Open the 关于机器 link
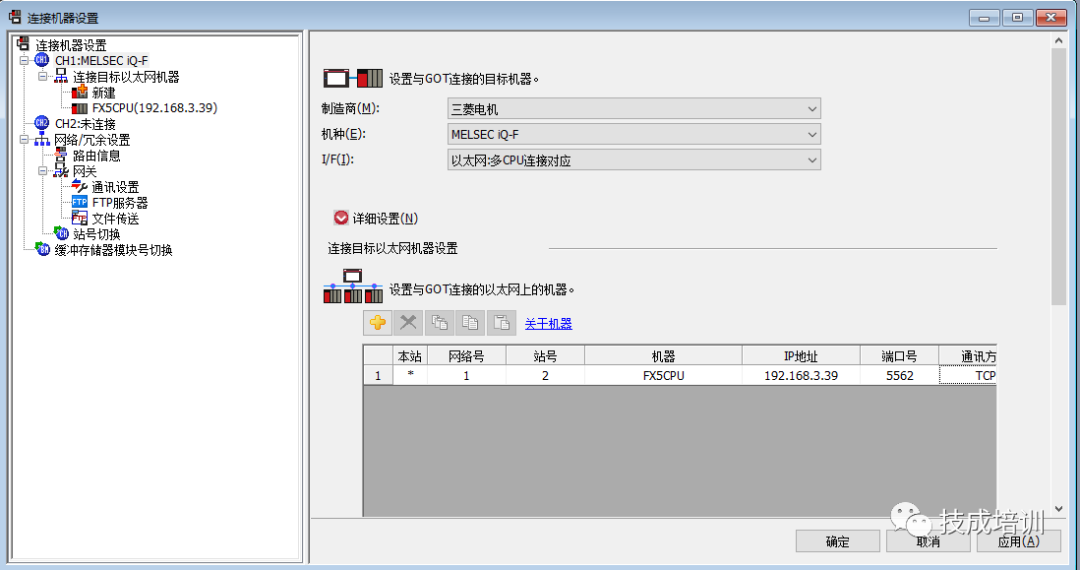The width and height of the screenshot is (1080, 570). 548,324
